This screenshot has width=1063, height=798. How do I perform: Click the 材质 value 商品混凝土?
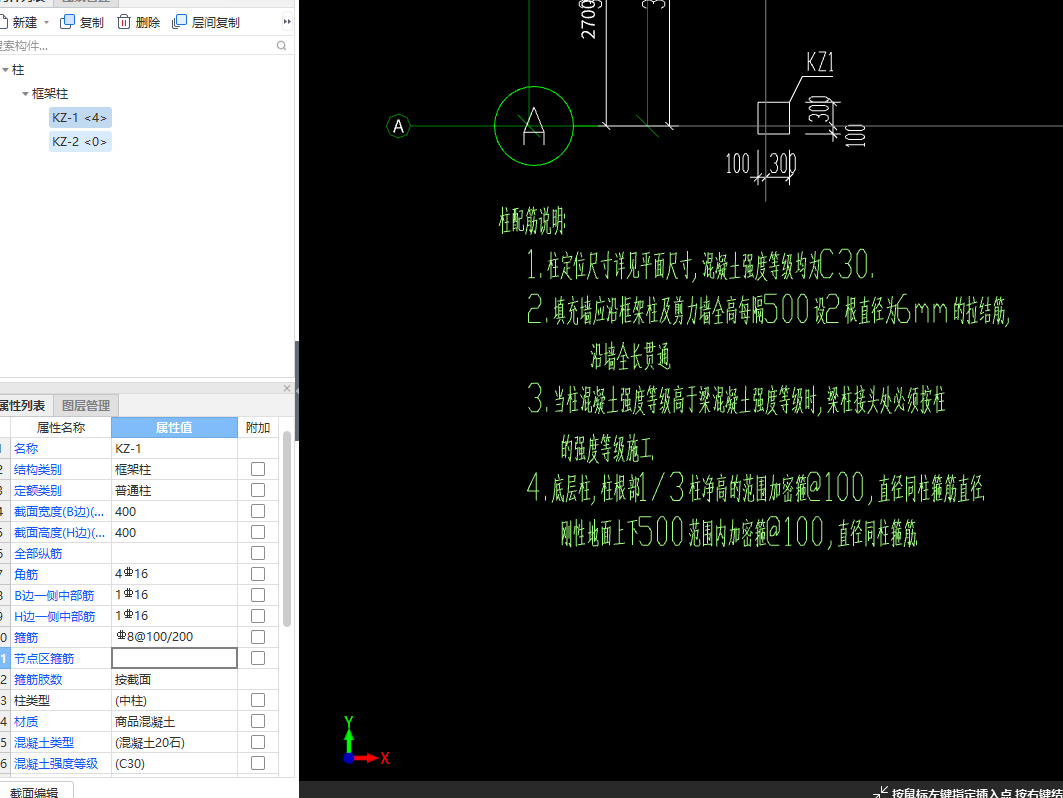pos(174,721)
